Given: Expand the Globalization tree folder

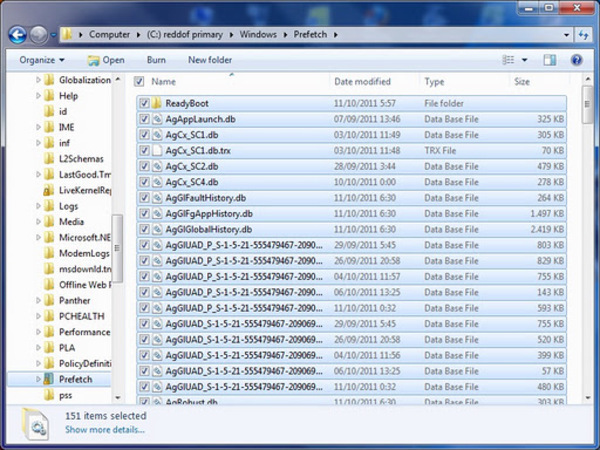Looking at the screenshot, I should [38, 80].
